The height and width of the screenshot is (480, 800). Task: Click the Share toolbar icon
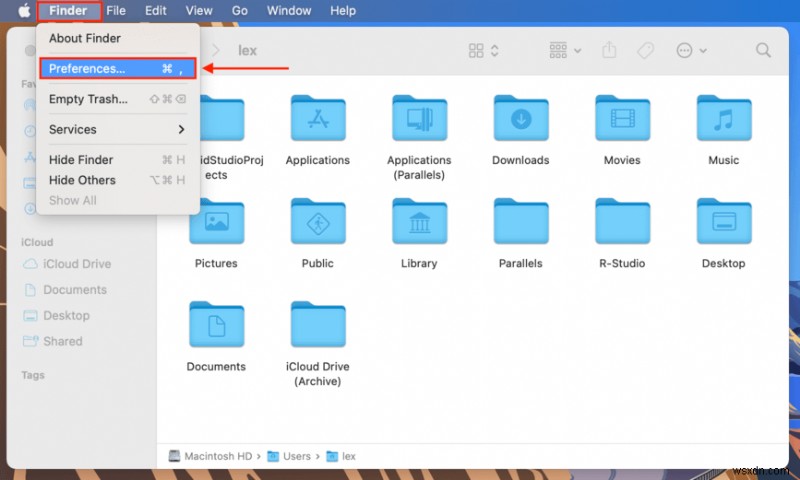pos(609,50)
